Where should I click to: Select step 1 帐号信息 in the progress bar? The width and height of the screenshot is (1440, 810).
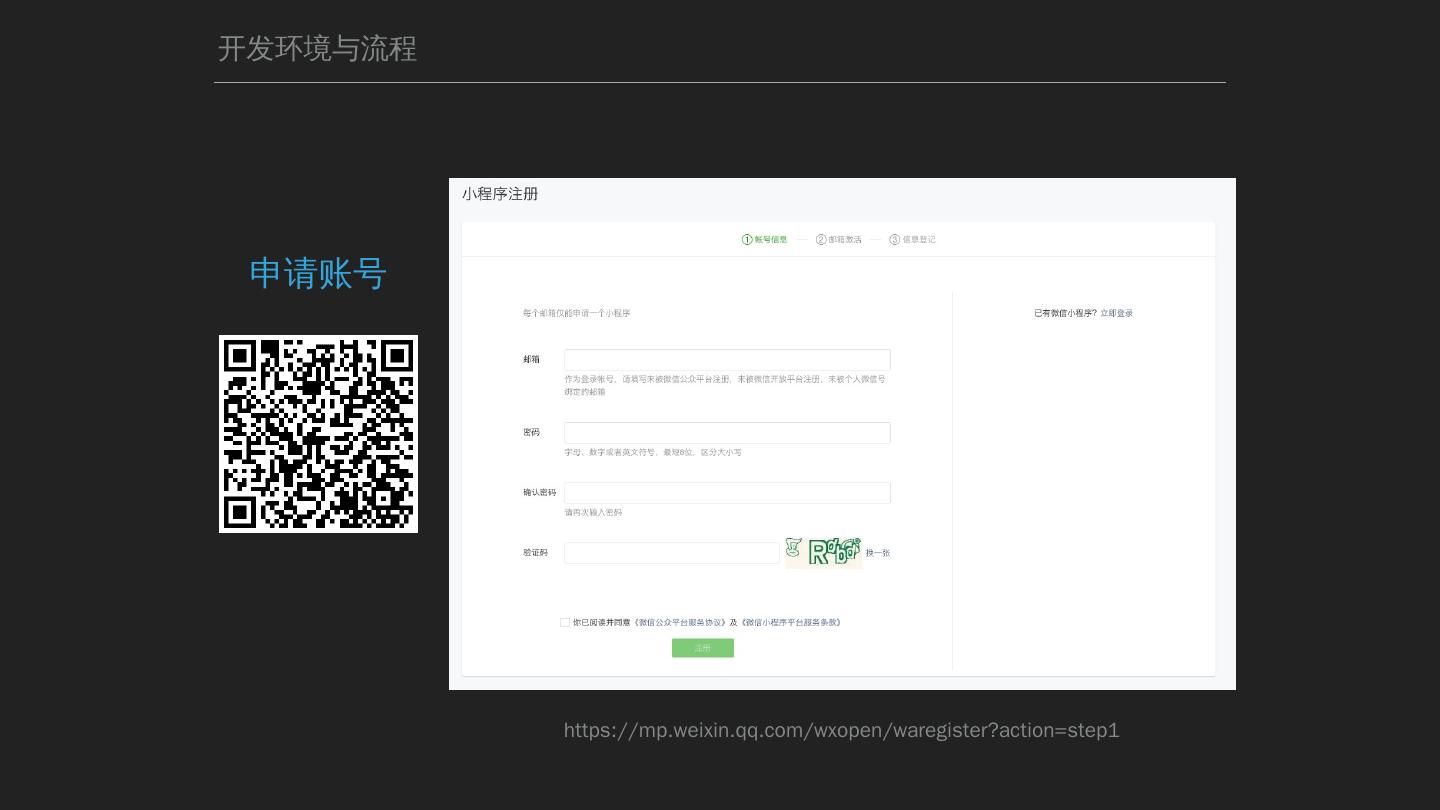click(765, 239)
